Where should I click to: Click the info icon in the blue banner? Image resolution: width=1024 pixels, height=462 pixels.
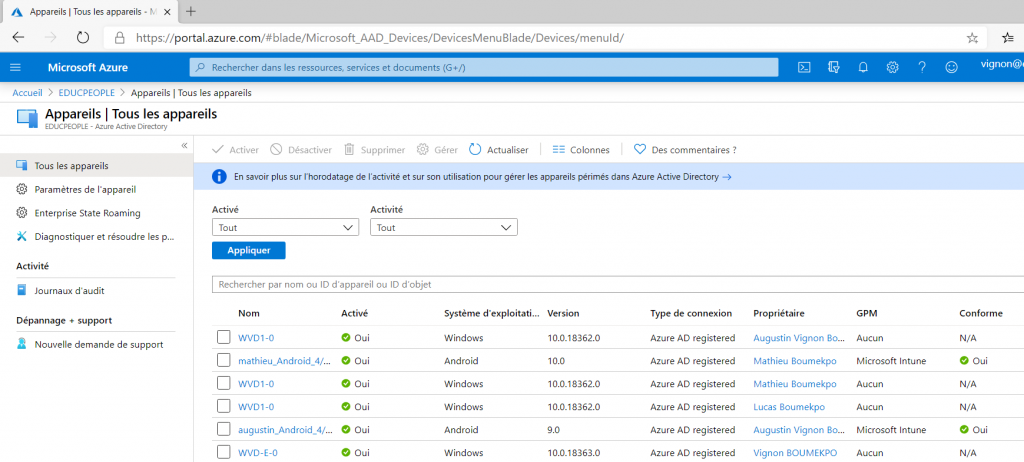coord(219,176)
